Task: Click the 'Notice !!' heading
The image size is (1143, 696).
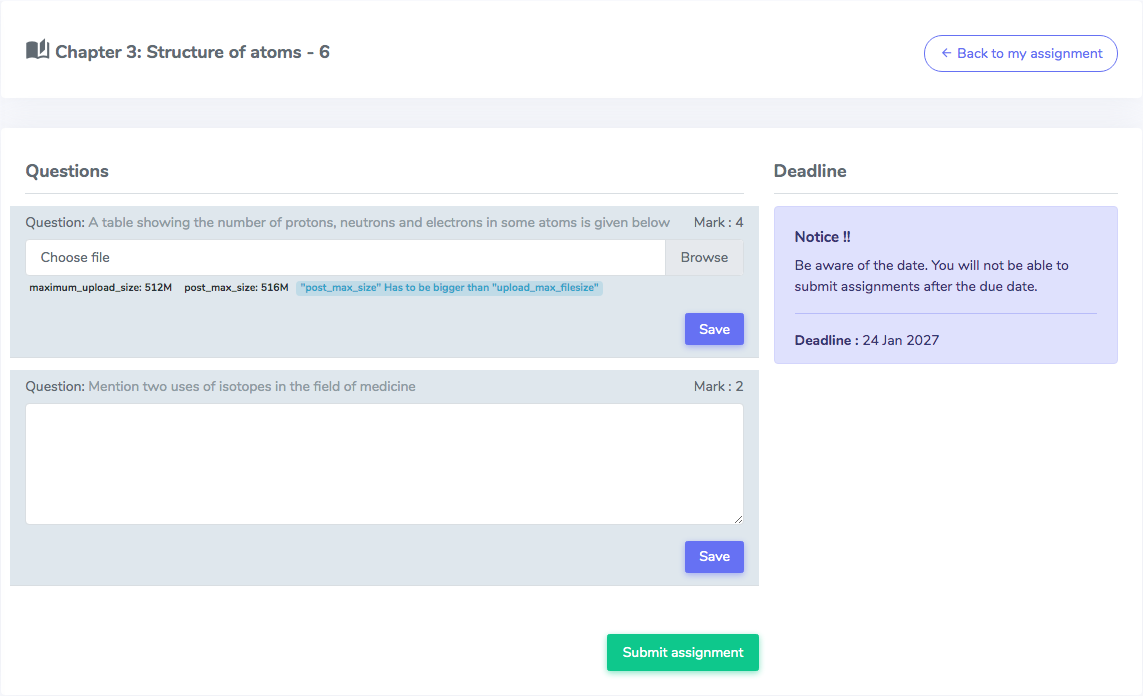Action: (822, 237)
